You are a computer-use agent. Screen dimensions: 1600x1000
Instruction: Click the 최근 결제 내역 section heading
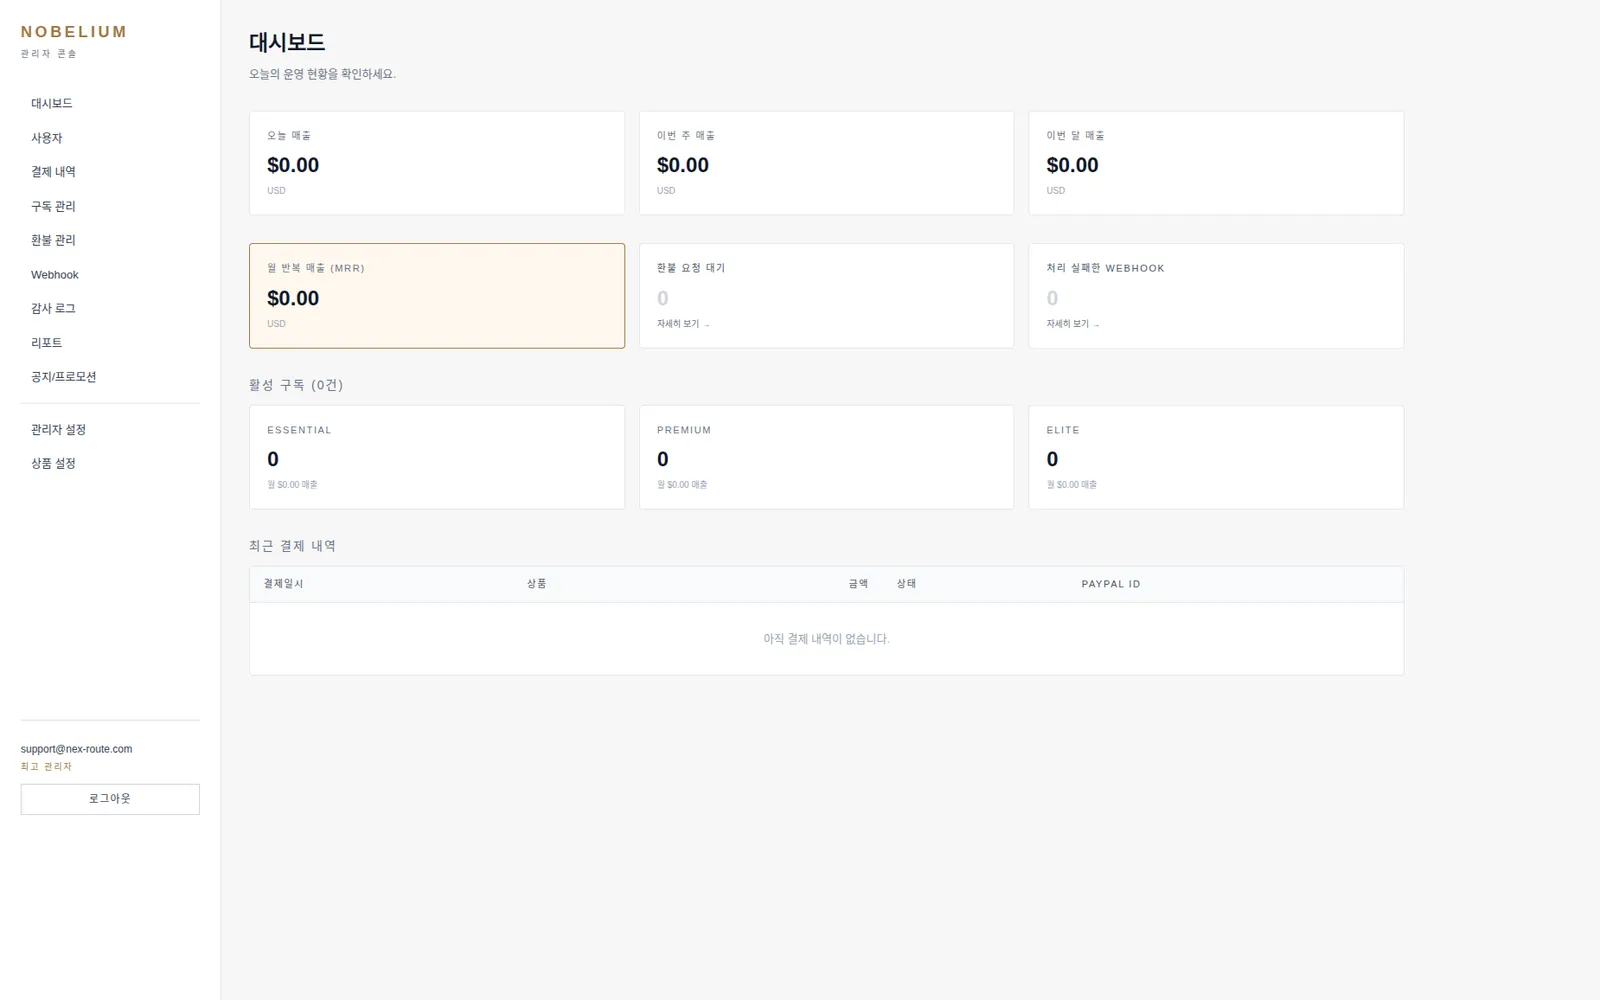pos(292,546)
